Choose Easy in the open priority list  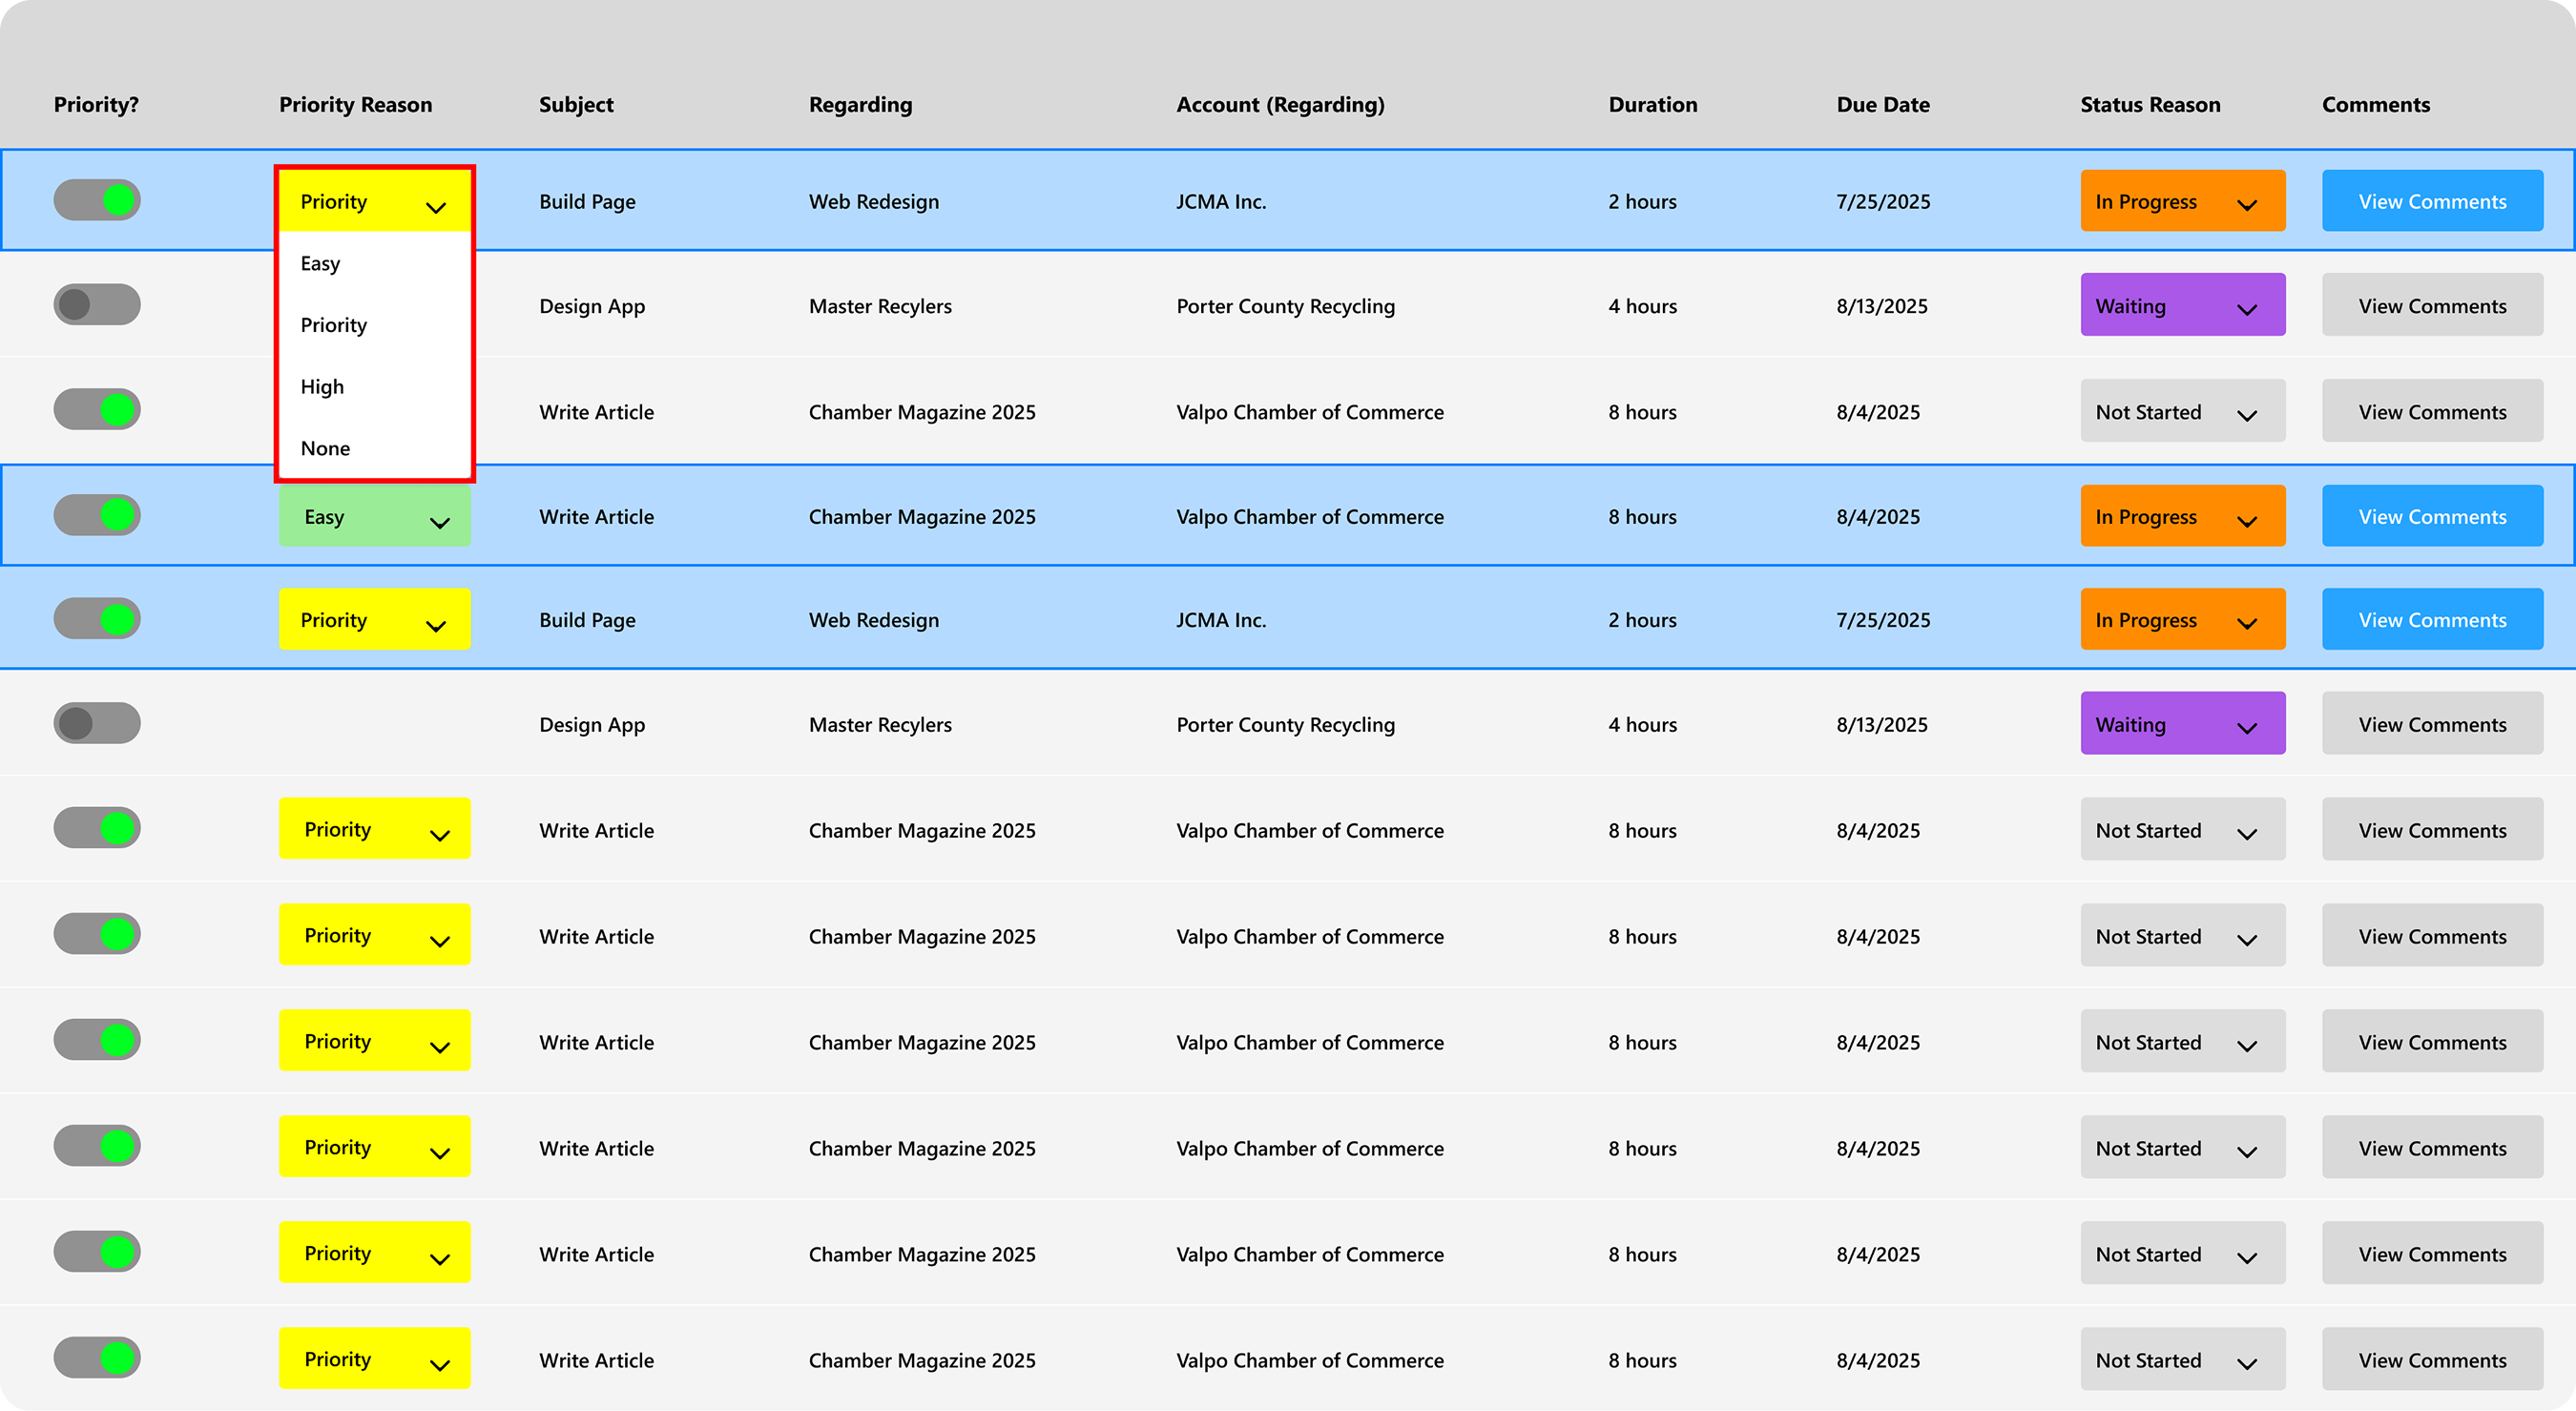coord(321,263)
